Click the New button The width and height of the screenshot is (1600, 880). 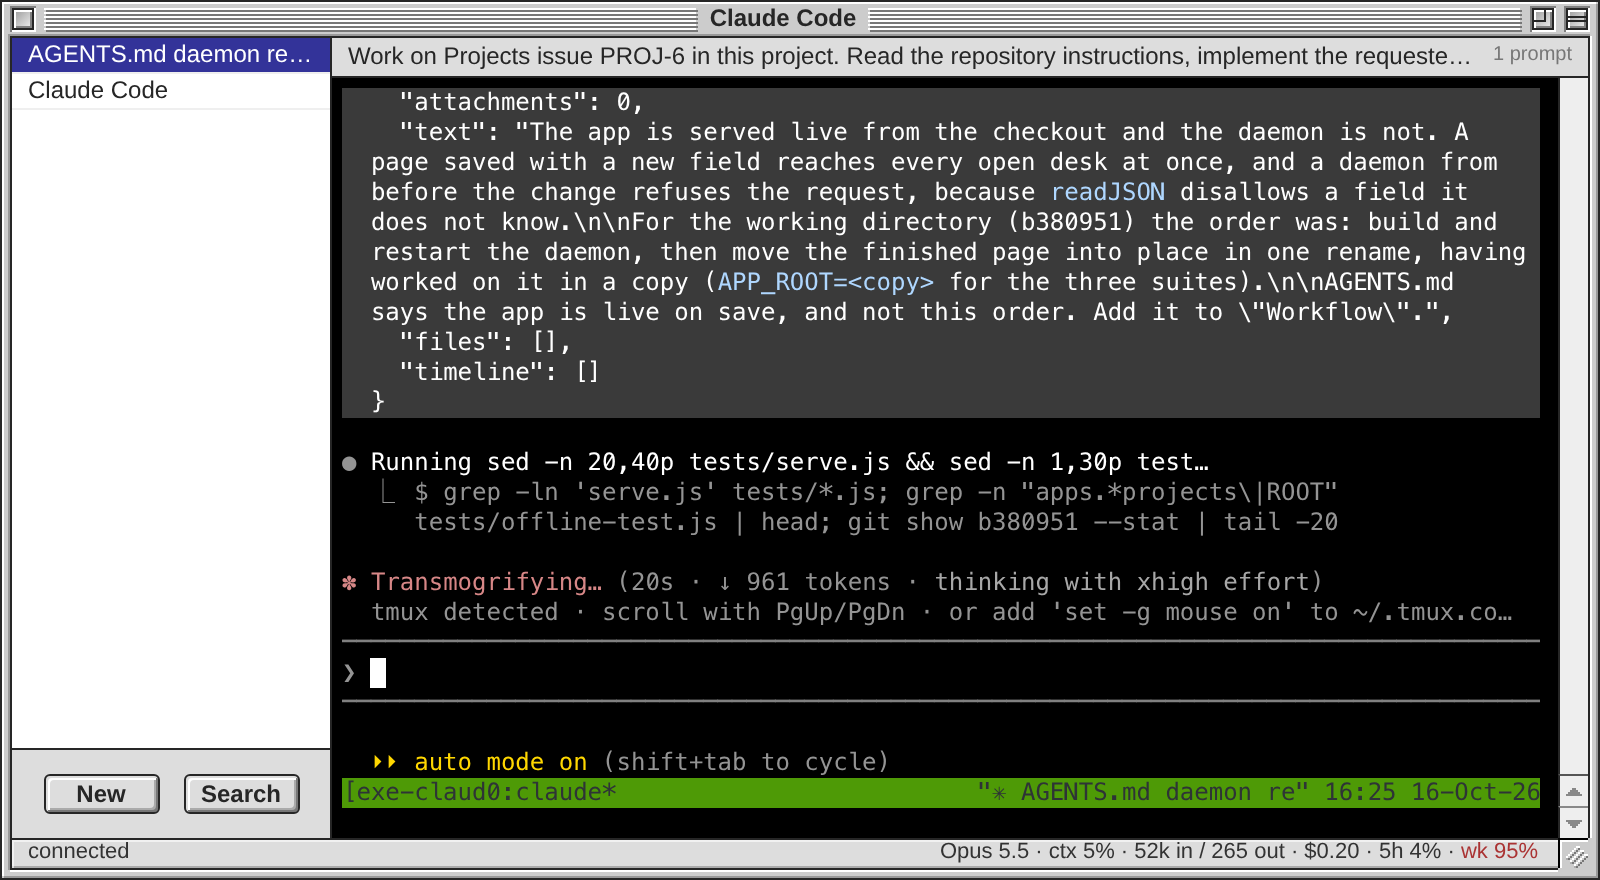(x=102, y=794)
